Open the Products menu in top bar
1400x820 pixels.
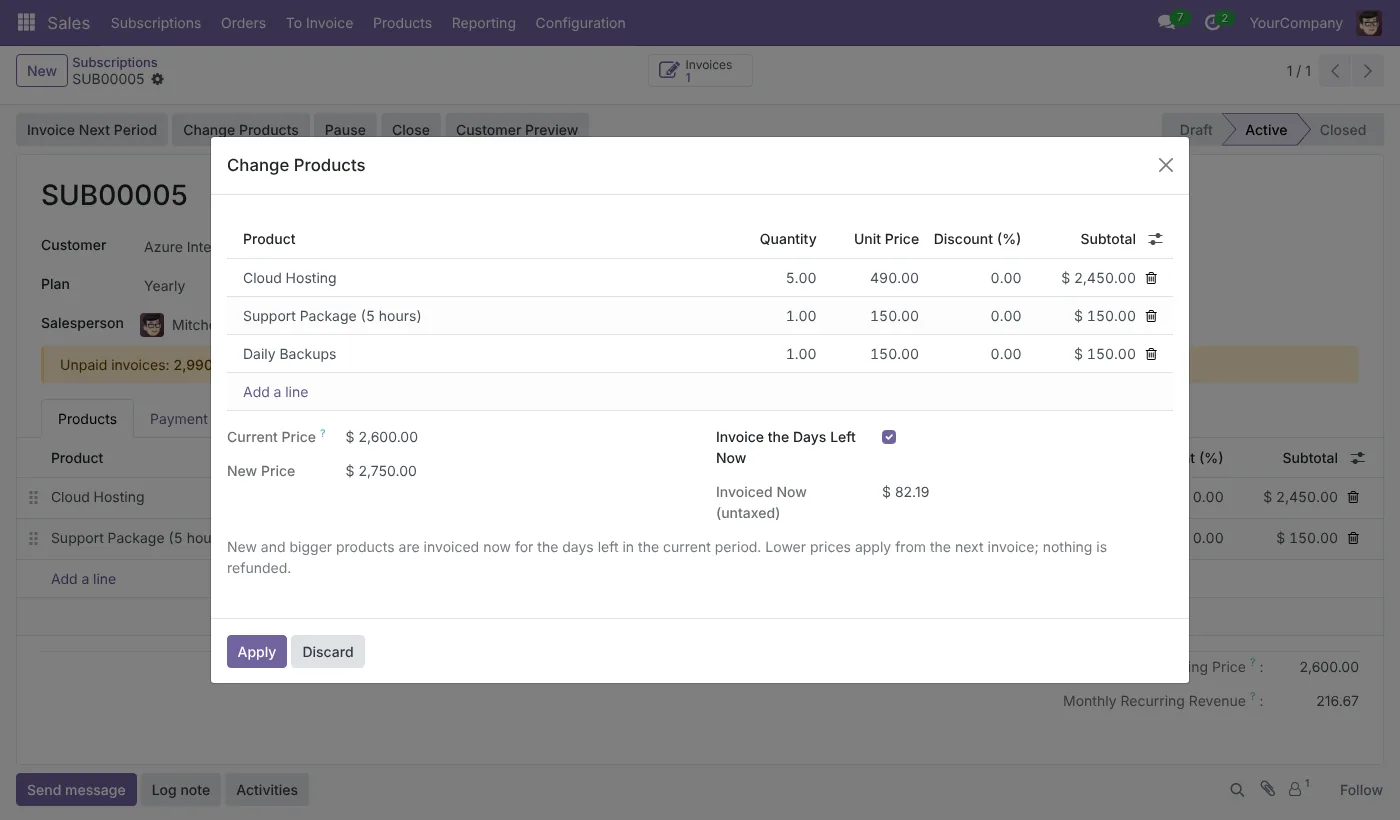pyautogui.click(x=402, y=22)
